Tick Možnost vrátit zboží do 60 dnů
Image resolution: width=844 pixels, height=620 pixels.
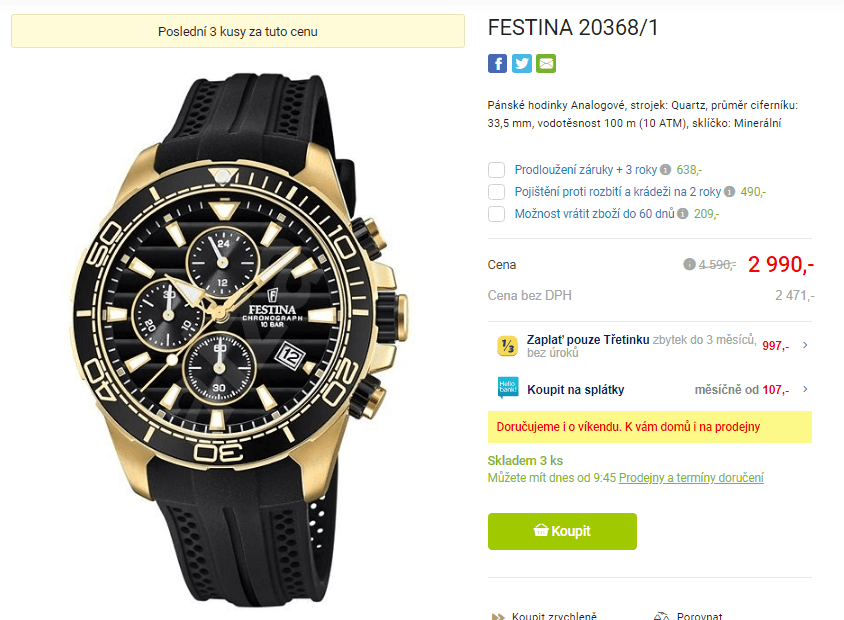pyautogui.click(x=496, y=213)
